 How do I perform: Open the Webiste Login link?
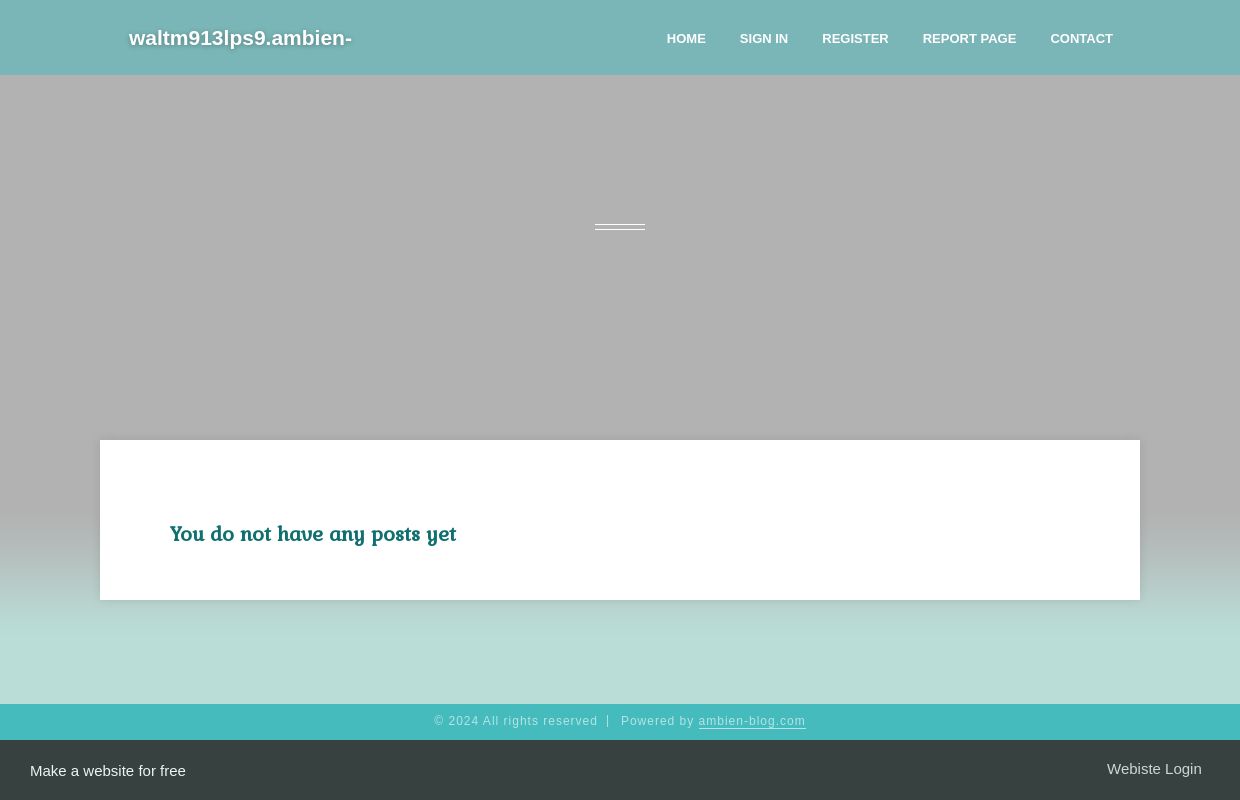[x=1154, y=768]
